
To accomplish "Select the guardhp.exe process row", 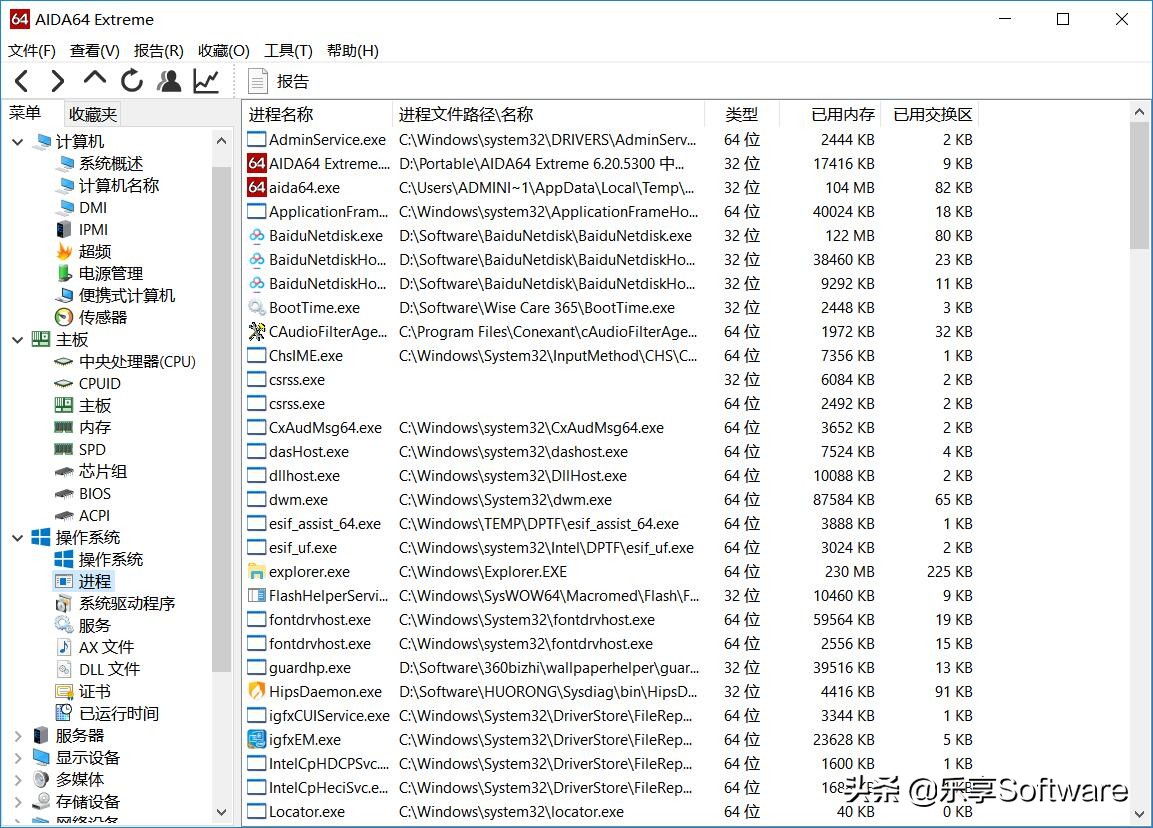I will (x=610, y=668).
